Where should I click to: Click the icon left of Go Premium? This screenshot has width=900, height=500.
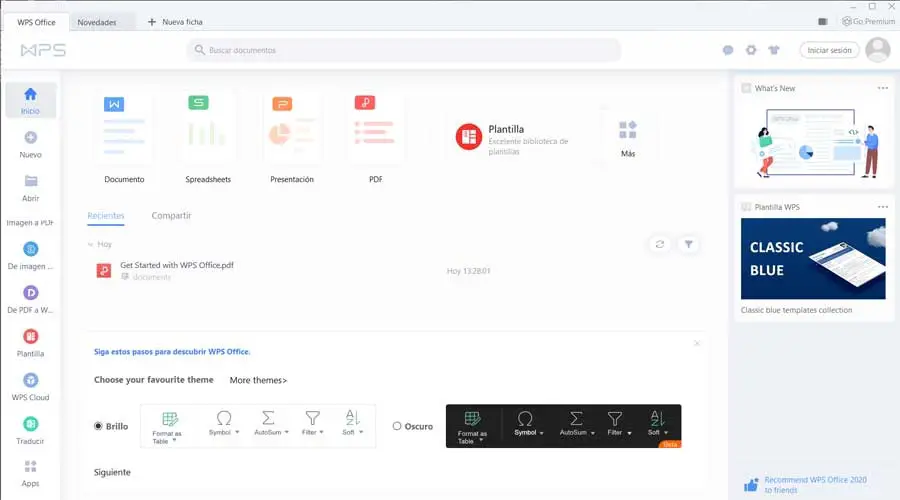[x=823, y=21]
